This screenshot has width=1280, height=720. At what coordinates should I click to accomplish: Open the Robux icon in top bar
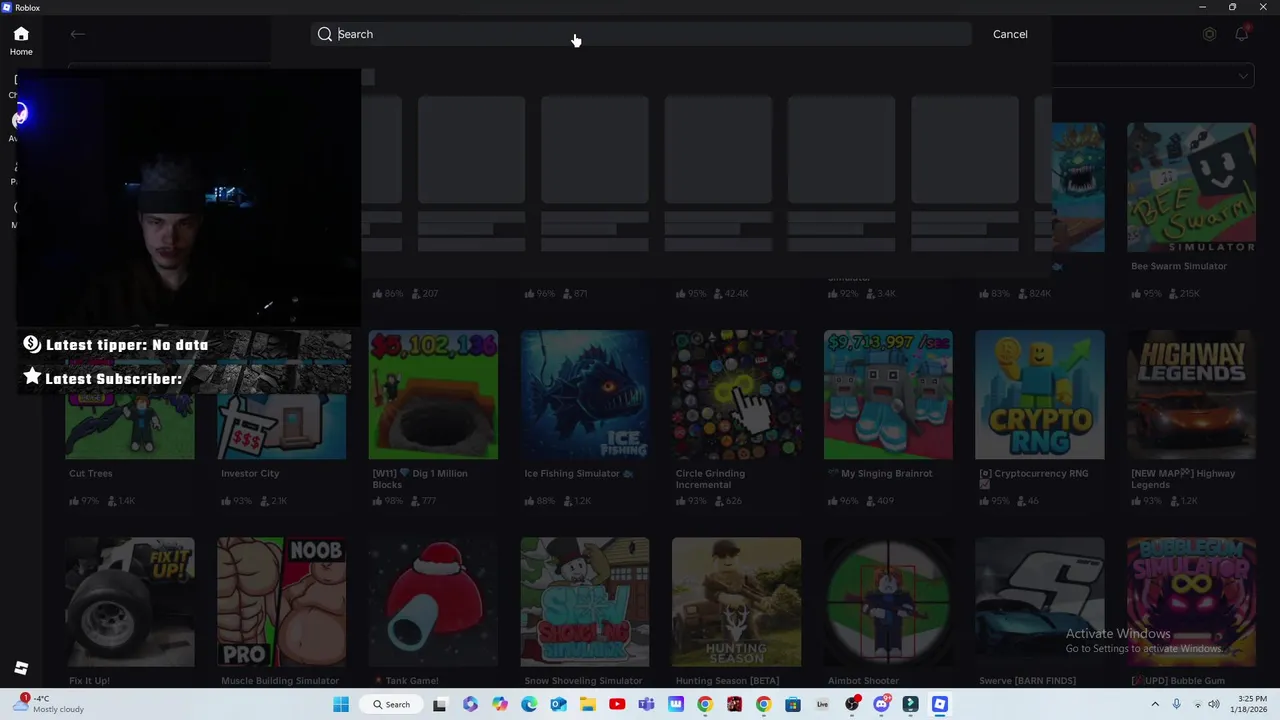click(1209, 34)
